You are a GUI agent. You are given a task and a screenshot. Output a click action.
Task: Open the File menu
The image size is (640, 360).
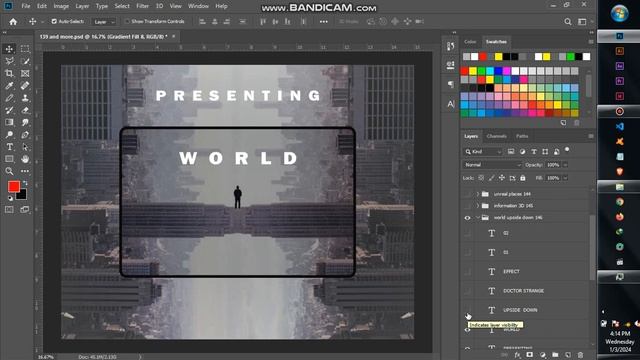point(26,6)
